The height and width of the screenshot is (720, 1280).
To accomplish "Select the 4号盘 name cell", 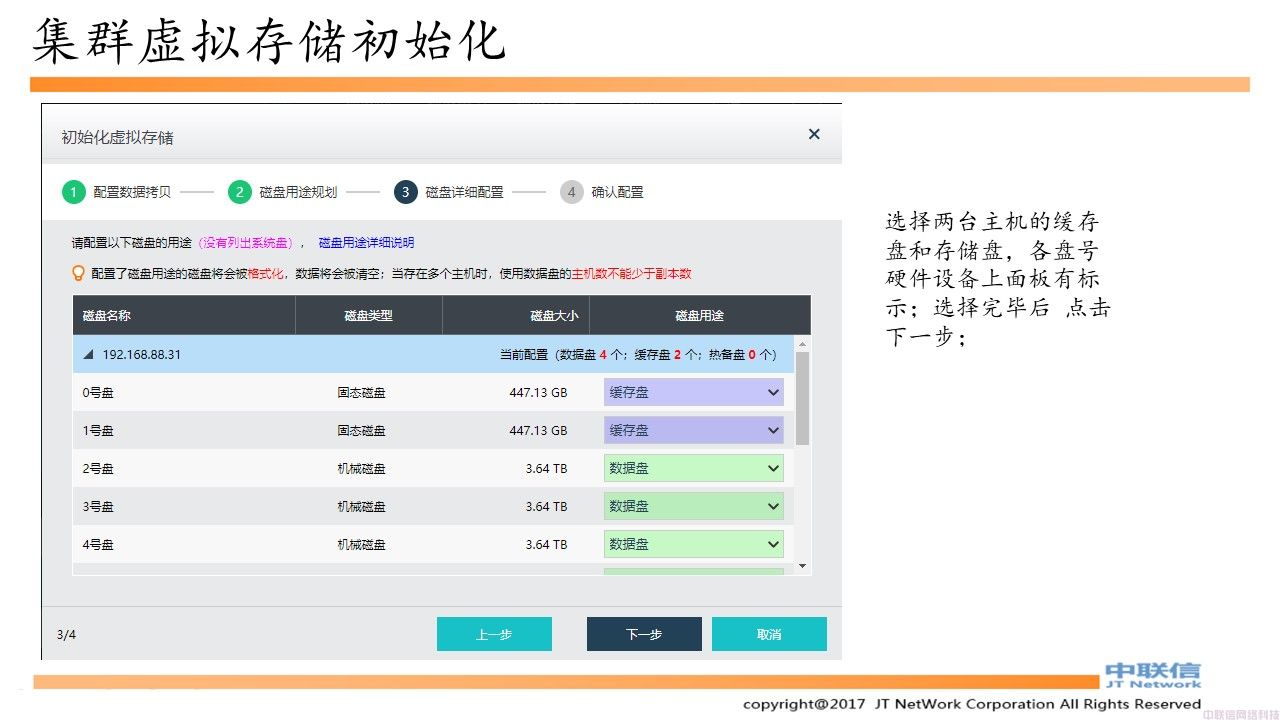I will coord(98,545).
